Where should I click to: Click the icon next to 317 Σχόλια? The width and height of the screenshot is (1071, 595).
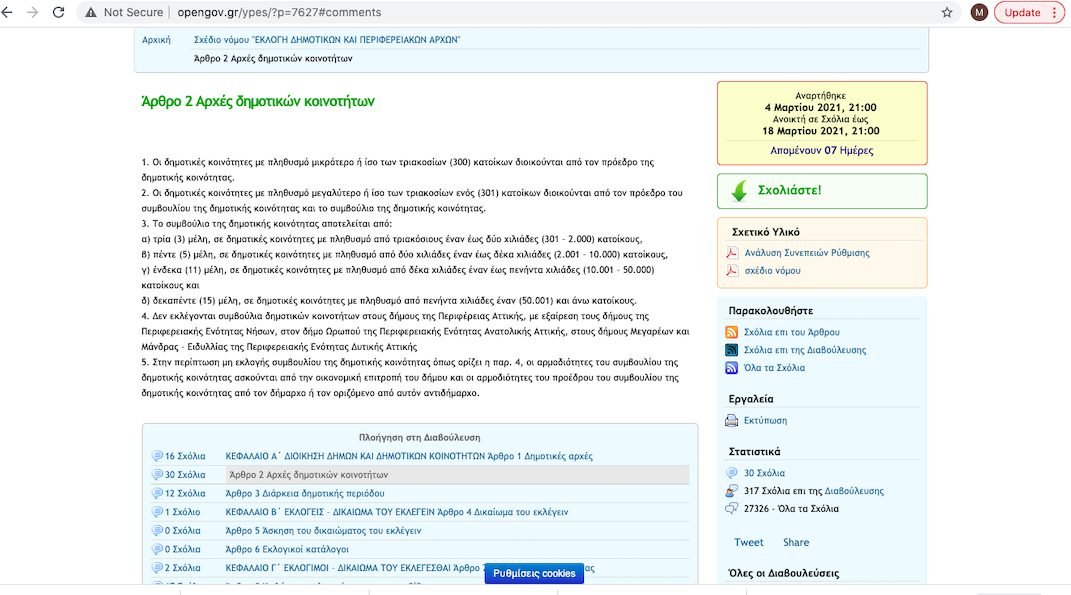coord(732,490)
